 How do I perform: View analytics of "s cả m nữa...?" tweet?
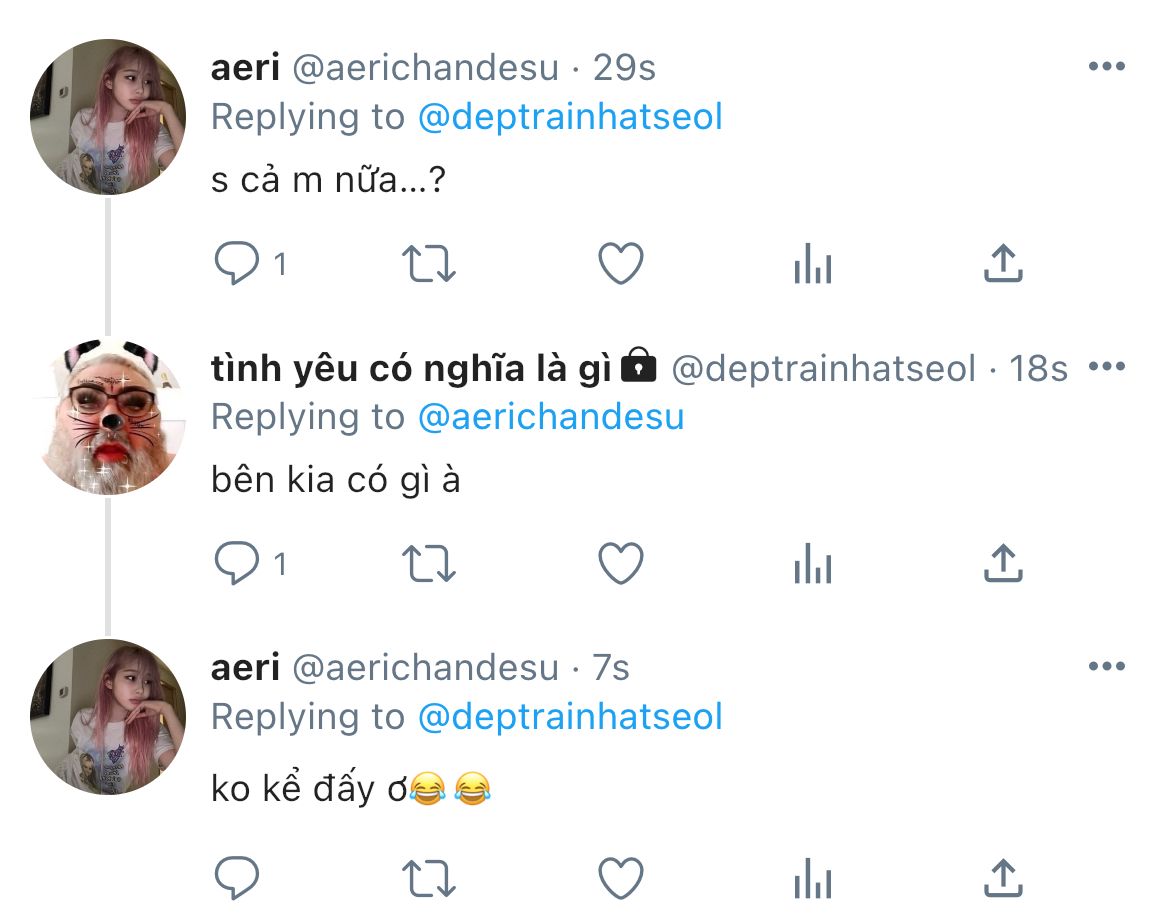[812, 266]
